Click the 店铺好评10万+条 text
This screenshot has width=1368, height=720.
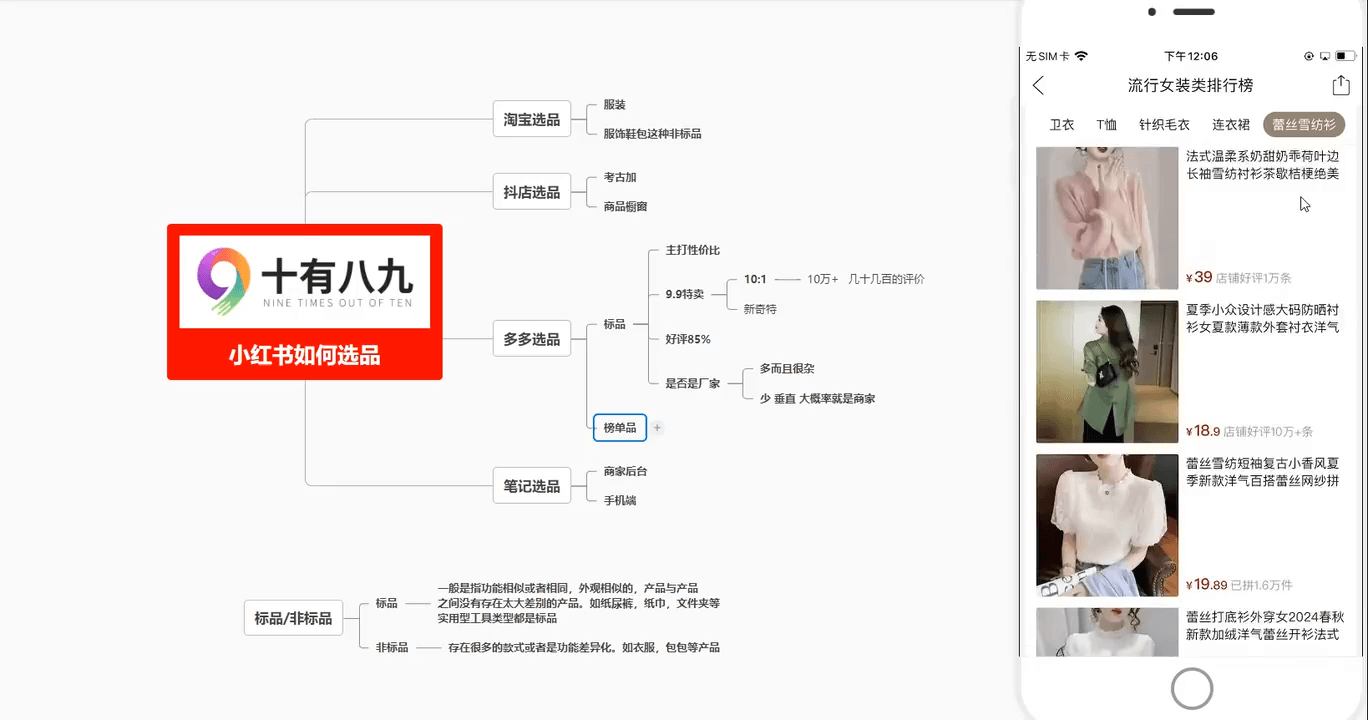(1268, 432)
